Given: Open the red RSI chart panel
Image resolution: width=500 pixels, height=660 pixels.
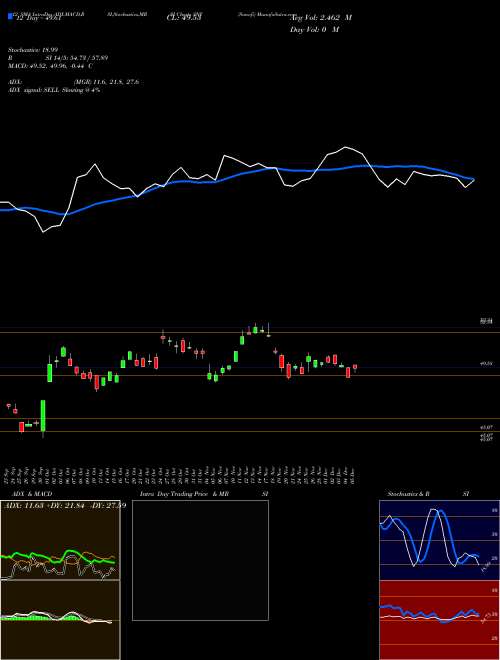Looking at the screenshot, I should (x=439, y=620).
